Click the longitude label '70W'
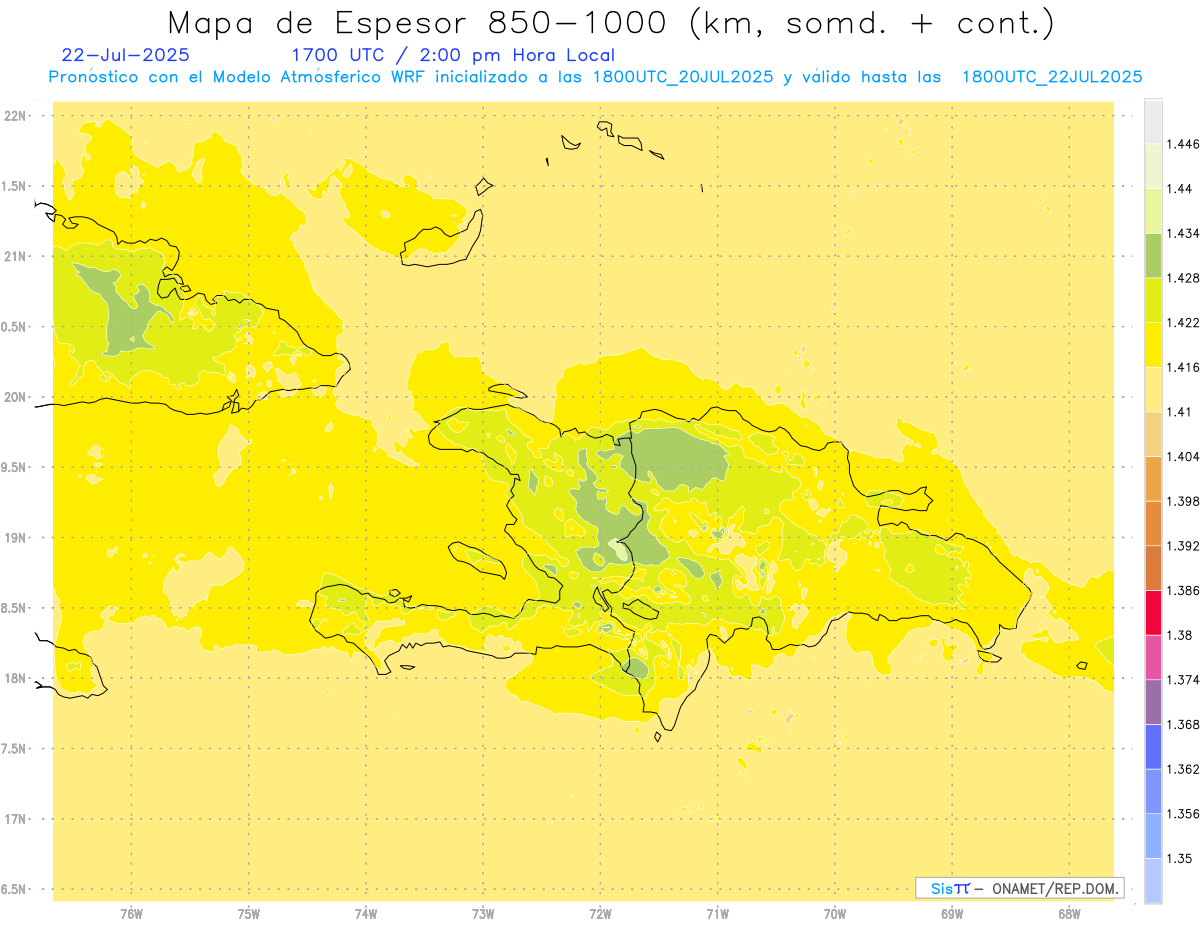1200x927 pixels. (x=835, y=913)
